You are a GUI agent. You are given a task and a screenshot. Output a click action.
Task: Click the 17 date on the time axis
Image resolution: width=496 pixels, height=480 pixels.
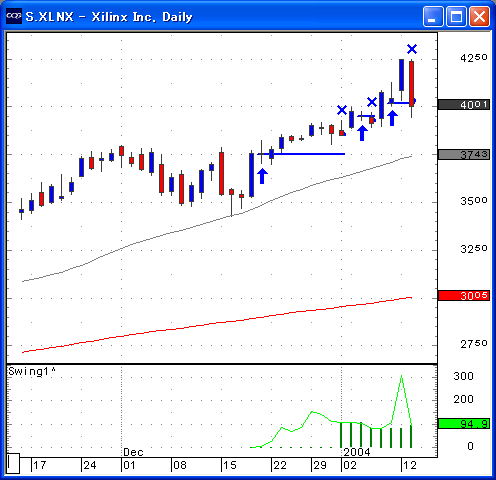(x=40, y=465)
